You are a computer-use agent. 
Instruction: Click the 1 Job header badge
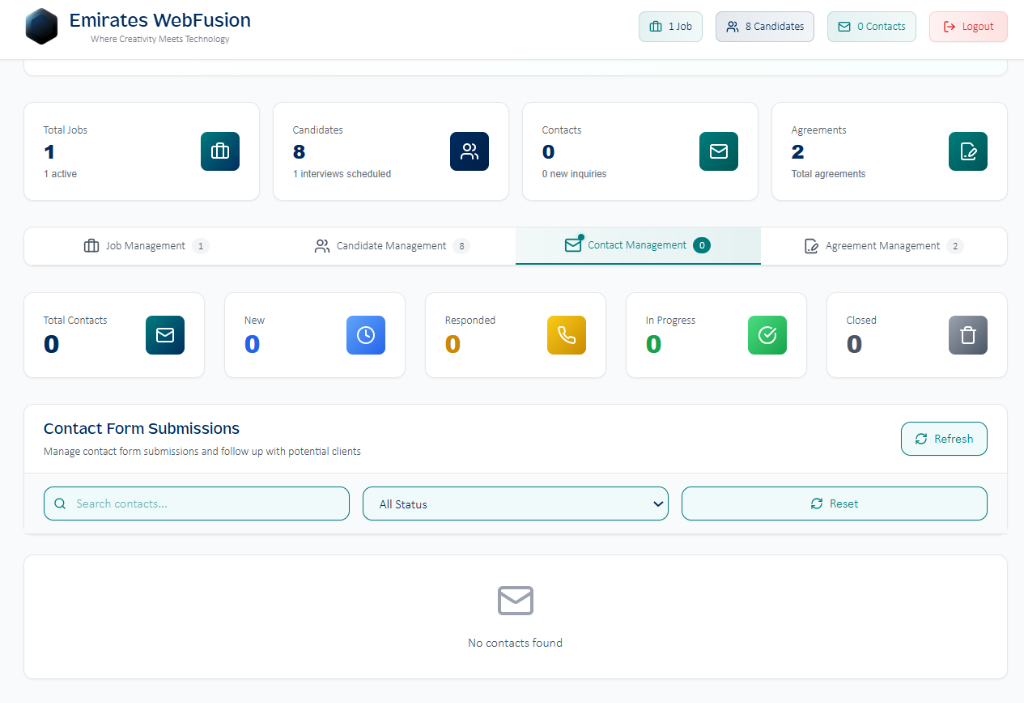[x=670, y=26]
